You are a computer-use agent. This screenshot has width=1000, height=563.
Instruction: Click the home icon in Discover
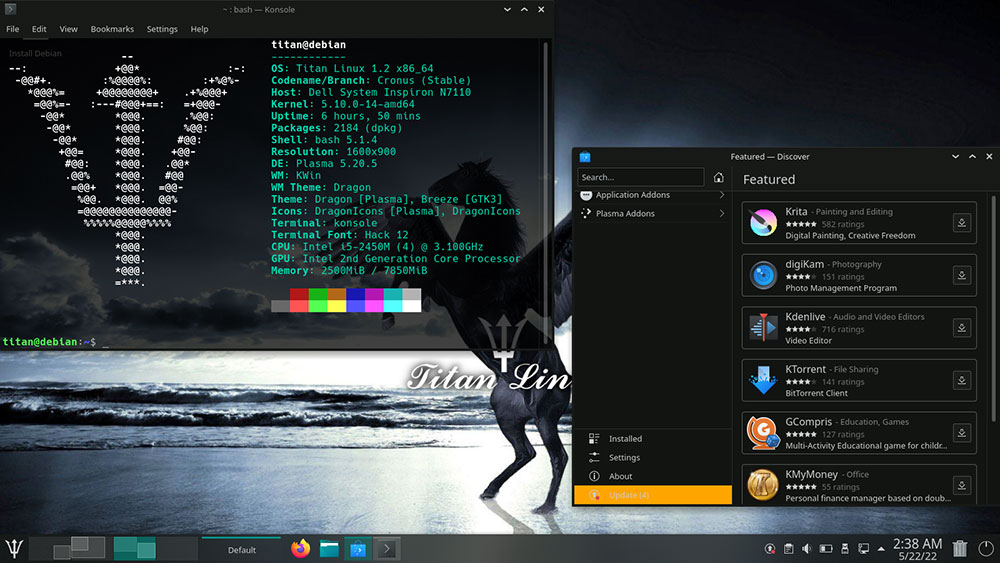click(x=718, y=177)
